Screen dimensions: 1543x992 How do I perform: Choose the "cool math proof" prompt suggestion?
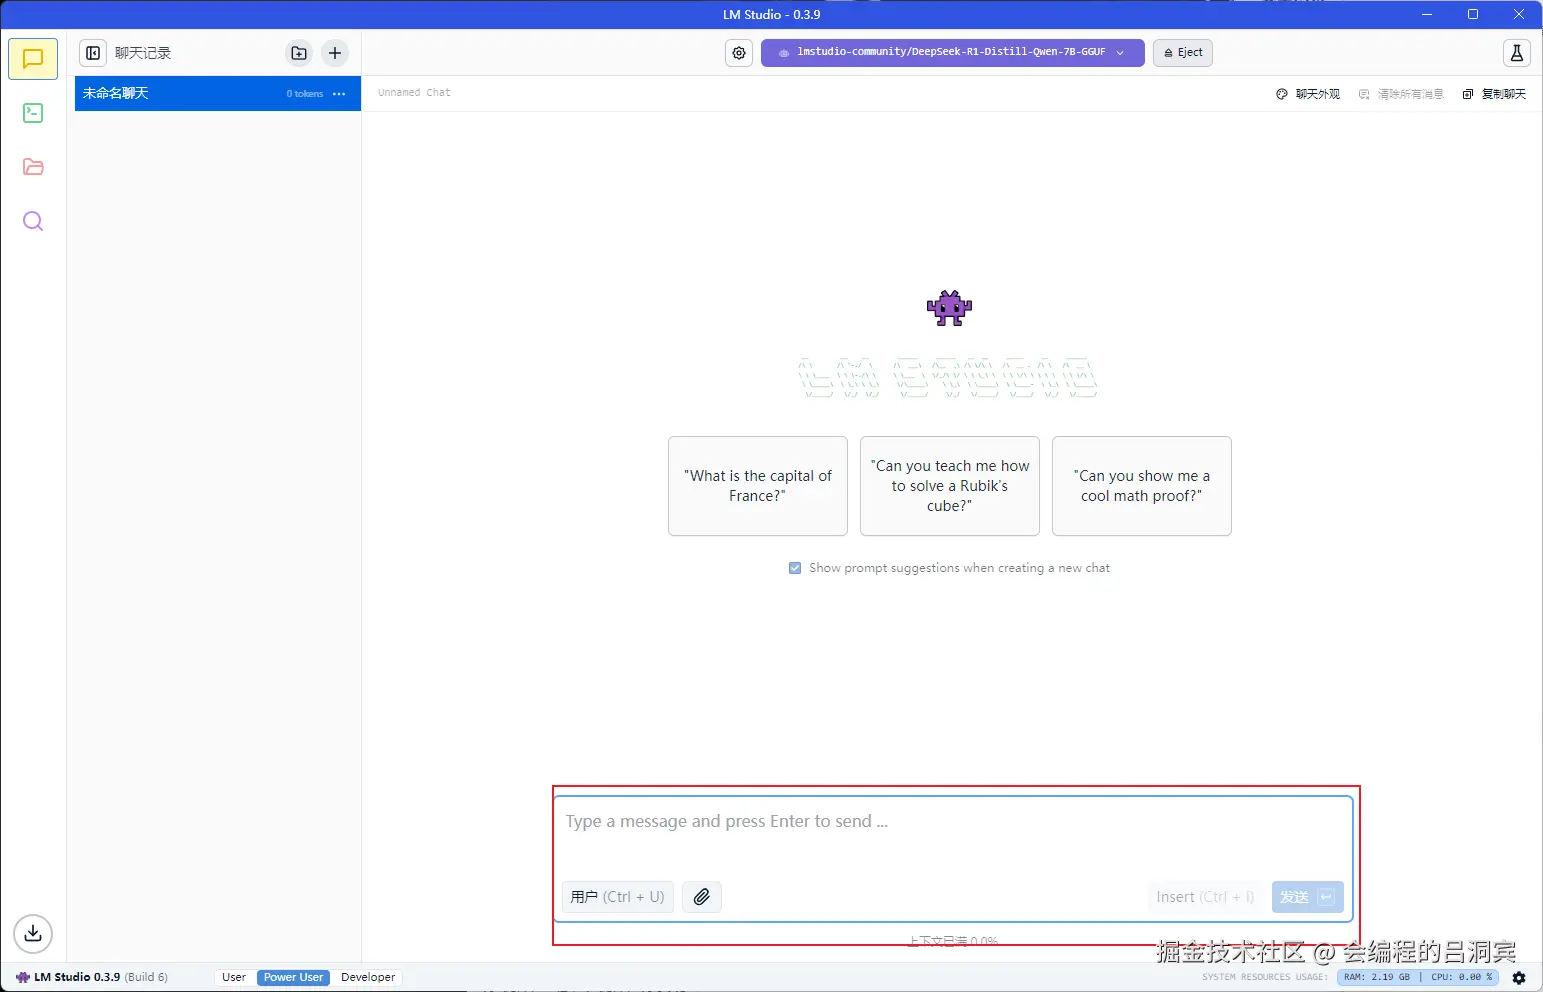coord(1142,486)
